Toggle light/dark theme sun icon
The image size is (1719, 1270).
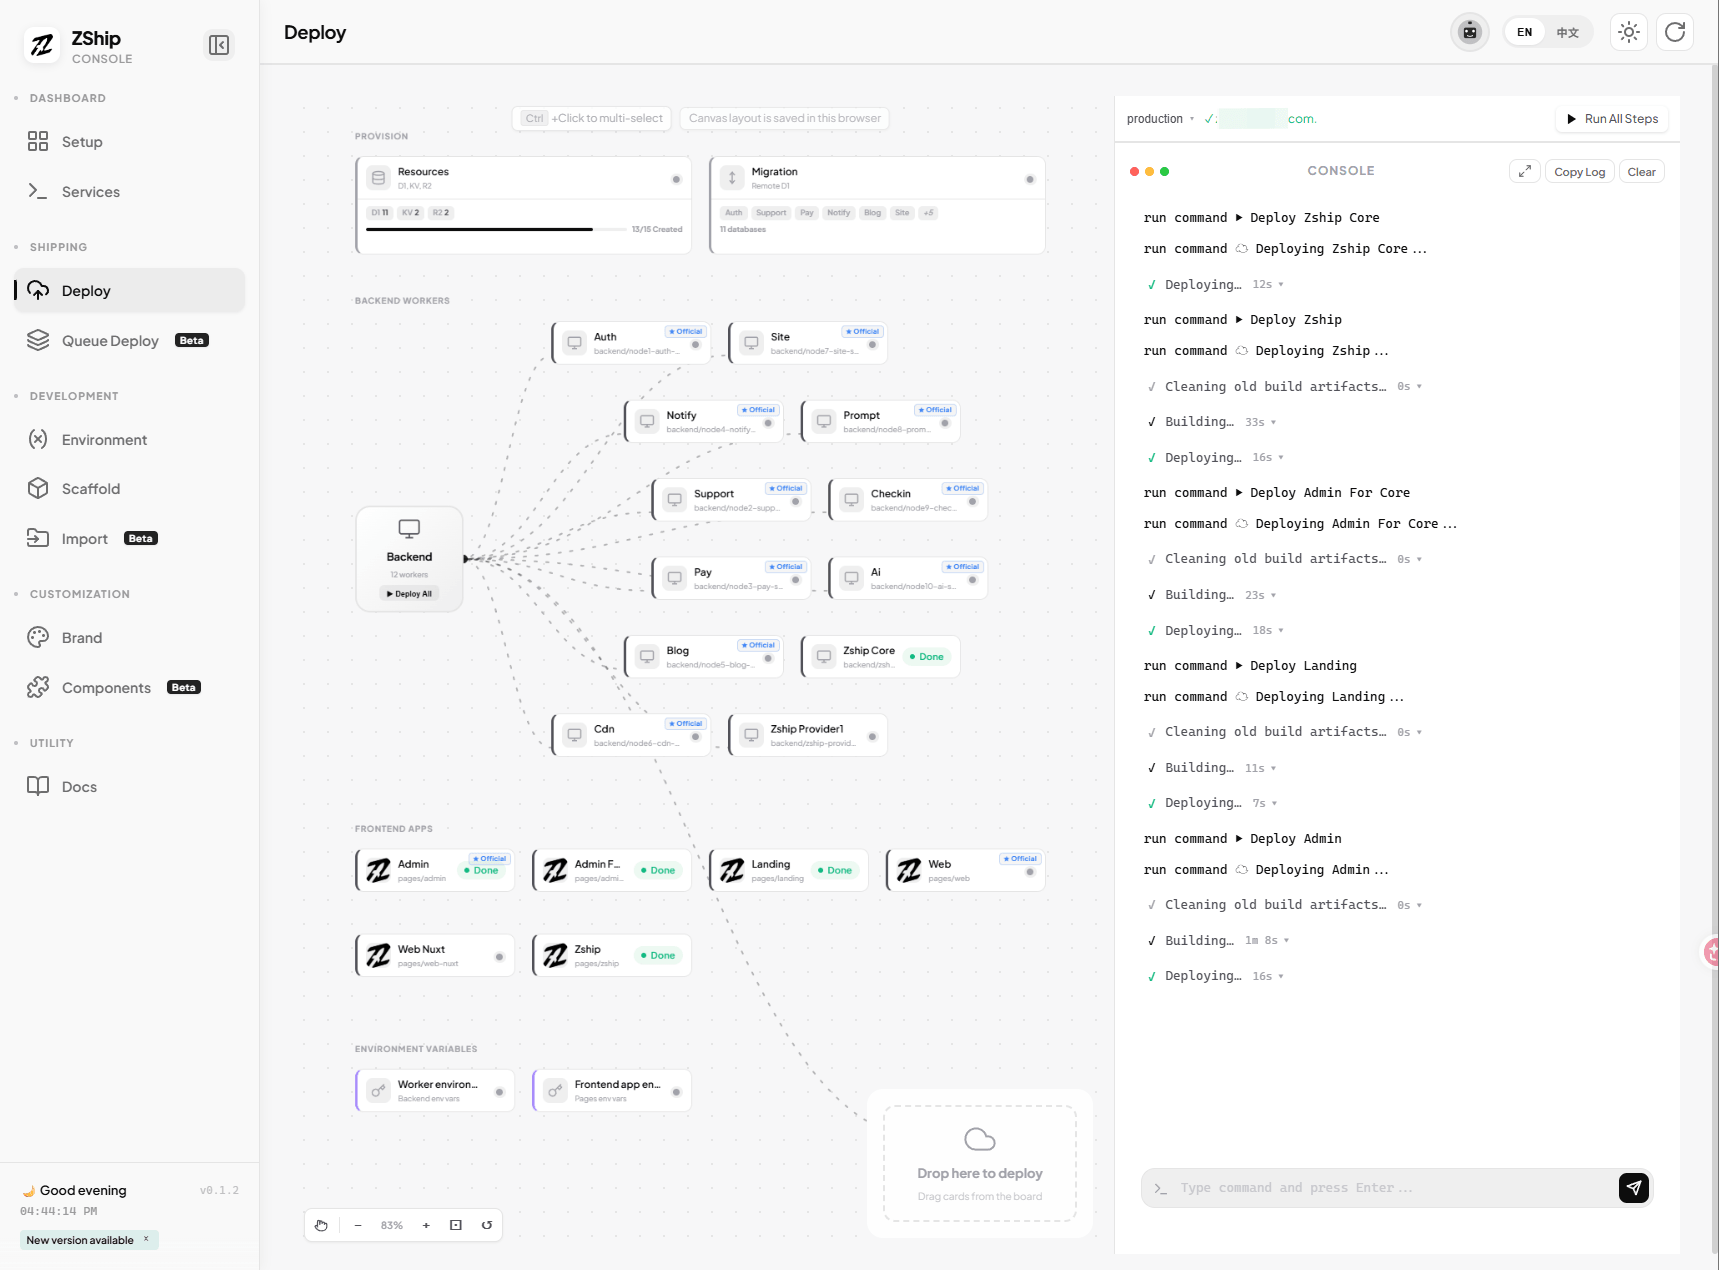1629,32
